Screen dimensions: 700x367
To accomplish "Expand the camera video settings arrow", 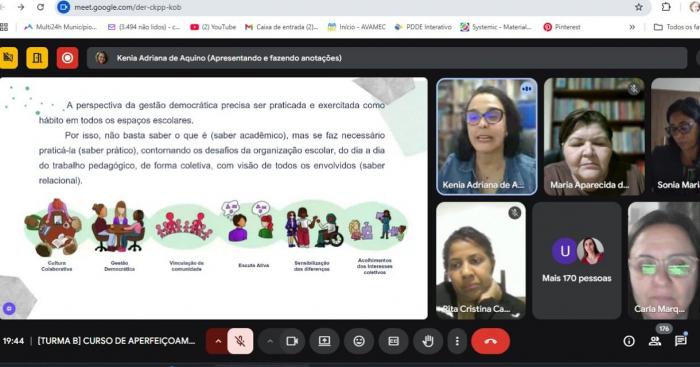I will click(270, 342).
